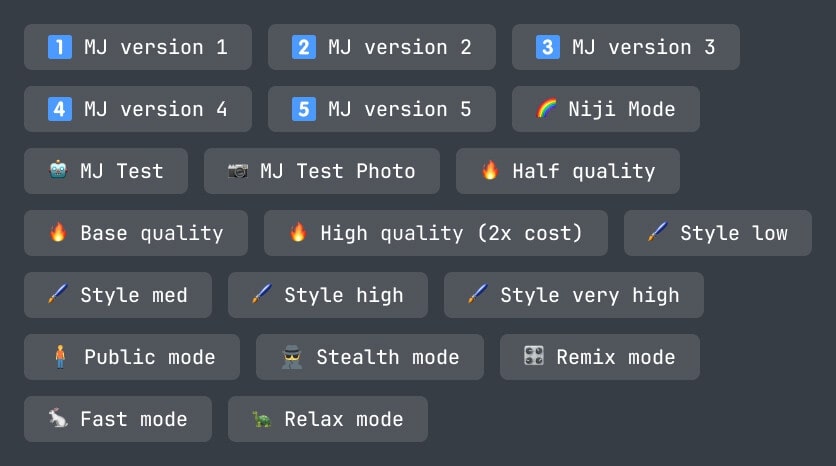Click the blue number 5 icon

pos(304,109)
